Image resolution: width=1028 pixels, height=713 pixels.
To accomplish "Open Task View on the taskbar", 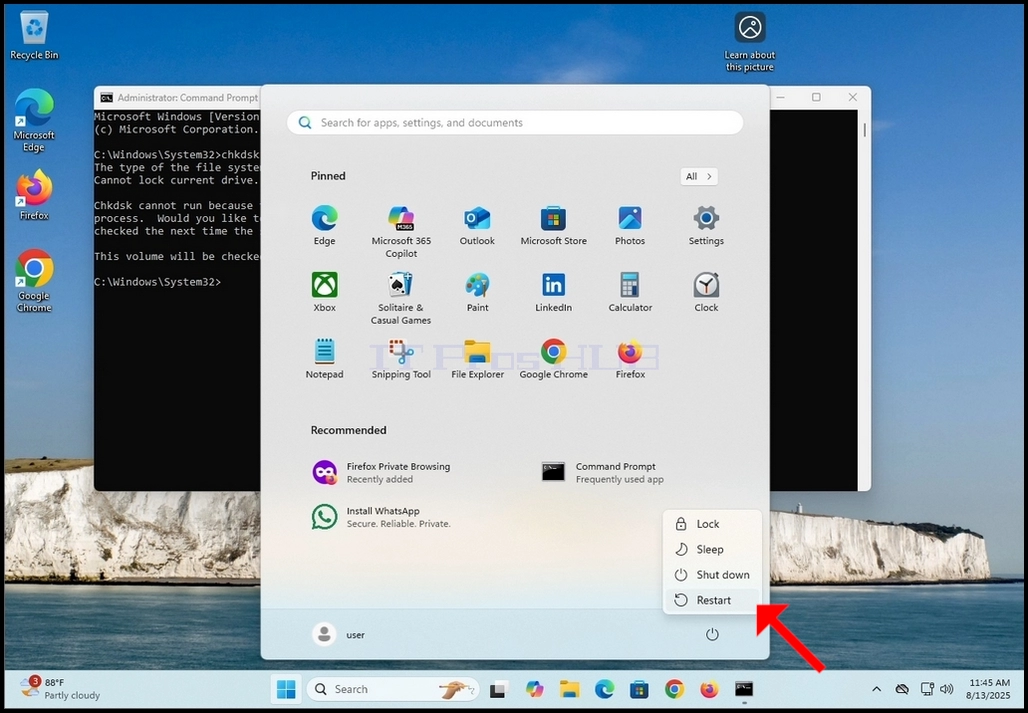I will pos(500,689).
